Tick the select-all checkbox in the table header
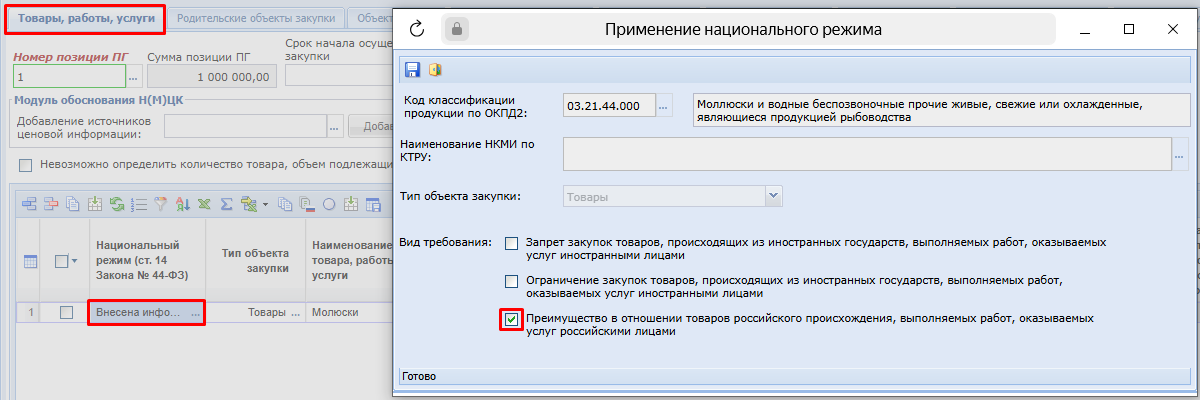The height and width of the screenshot is (400, 1200). pyautogui.click(x=62, y=261)
